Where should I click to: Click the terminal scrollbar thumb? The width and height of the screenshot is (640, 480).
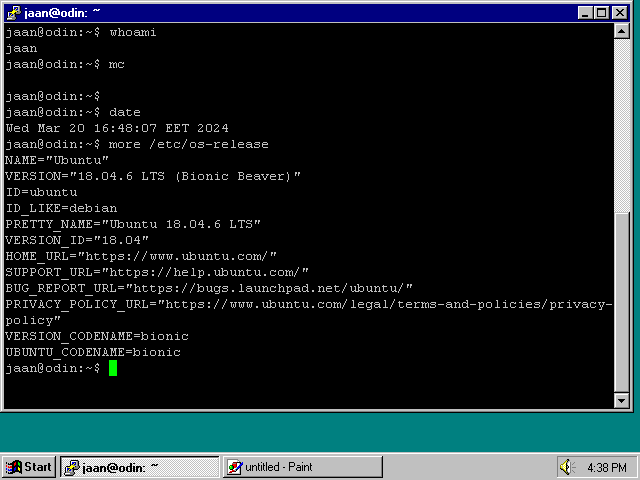[622, 300]
